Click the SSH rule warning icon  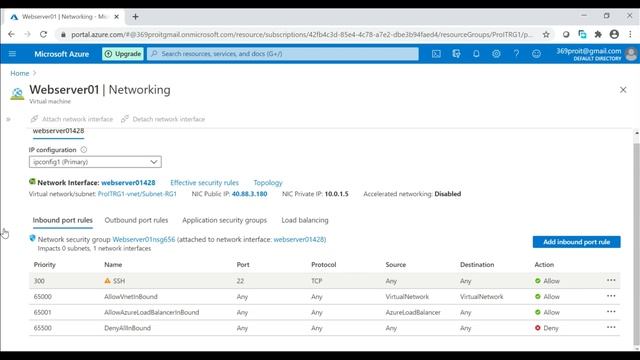tap(107, 281)
